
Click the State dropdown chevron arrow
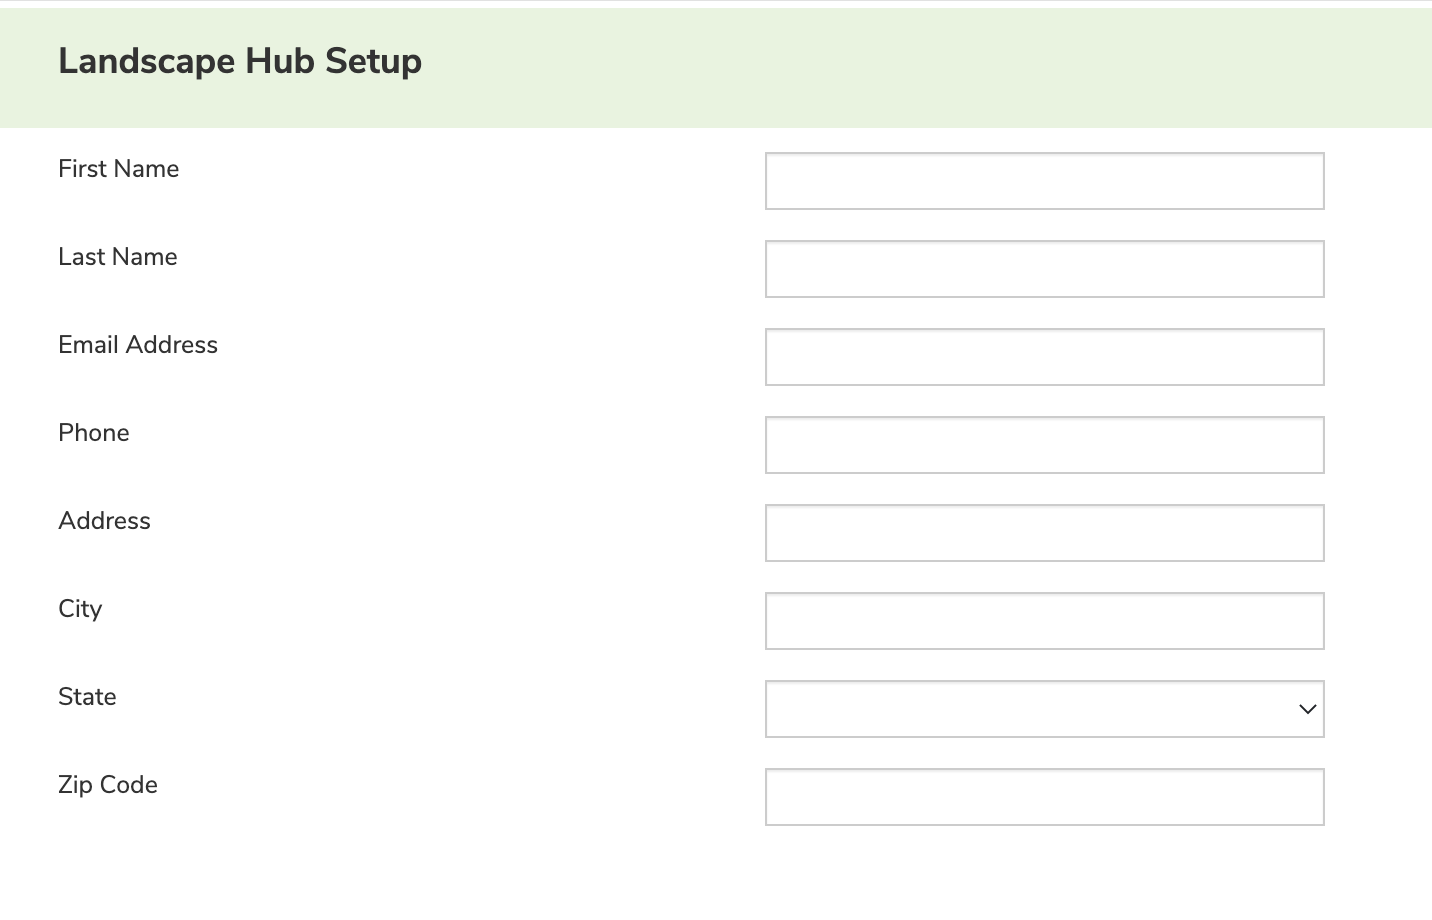click(x=1306, y=709)
